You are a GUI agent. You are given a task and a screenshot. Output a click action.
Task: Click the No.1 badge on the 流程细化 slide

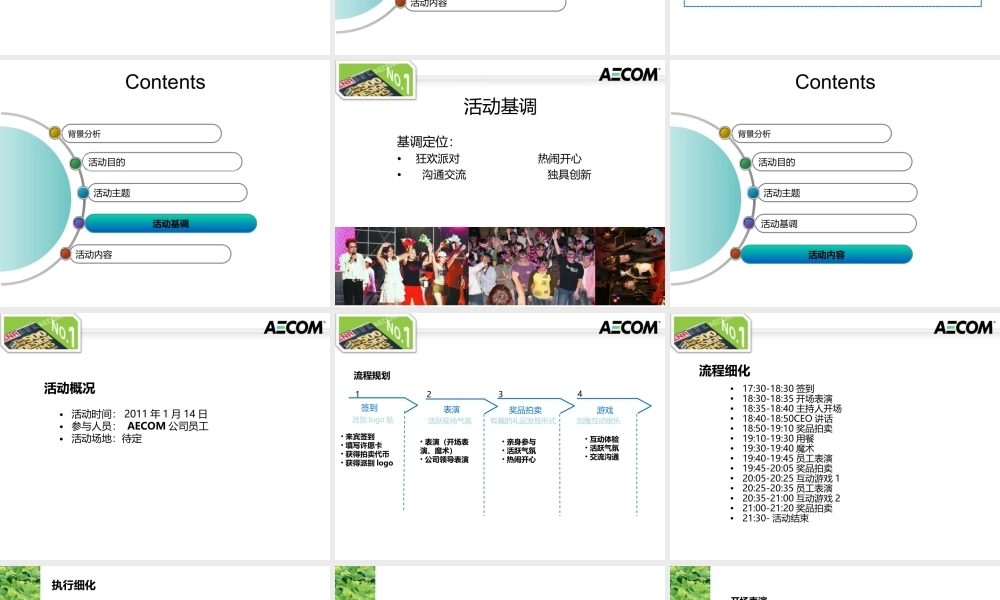click(711, 332)
